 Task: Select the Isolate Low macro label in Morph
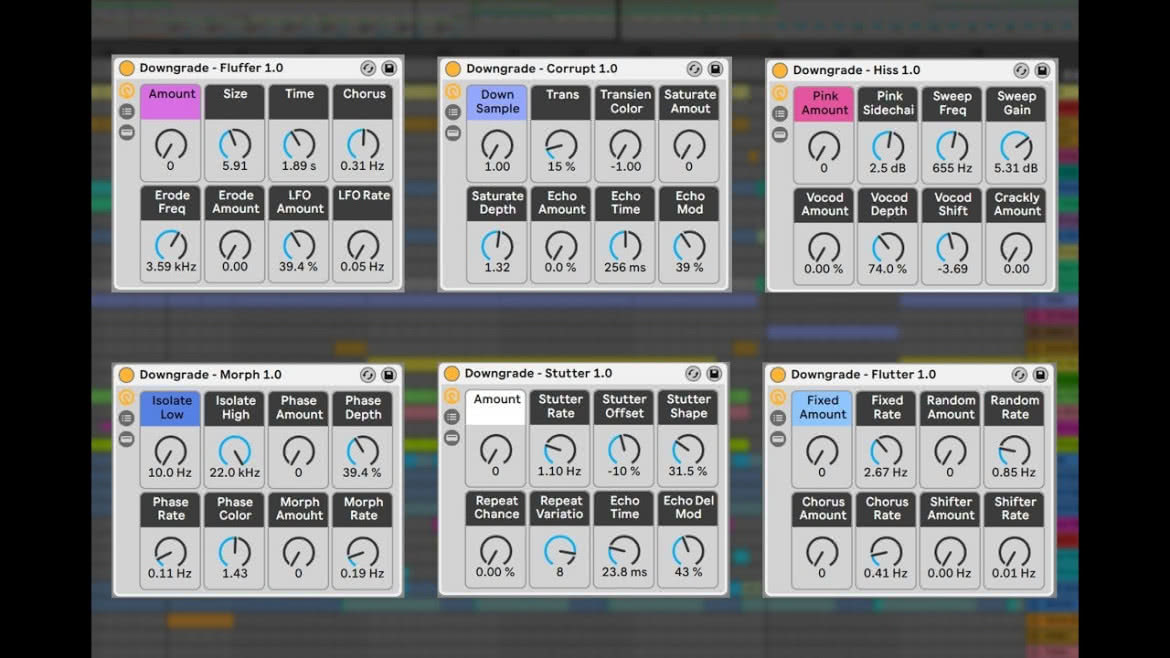171,408
